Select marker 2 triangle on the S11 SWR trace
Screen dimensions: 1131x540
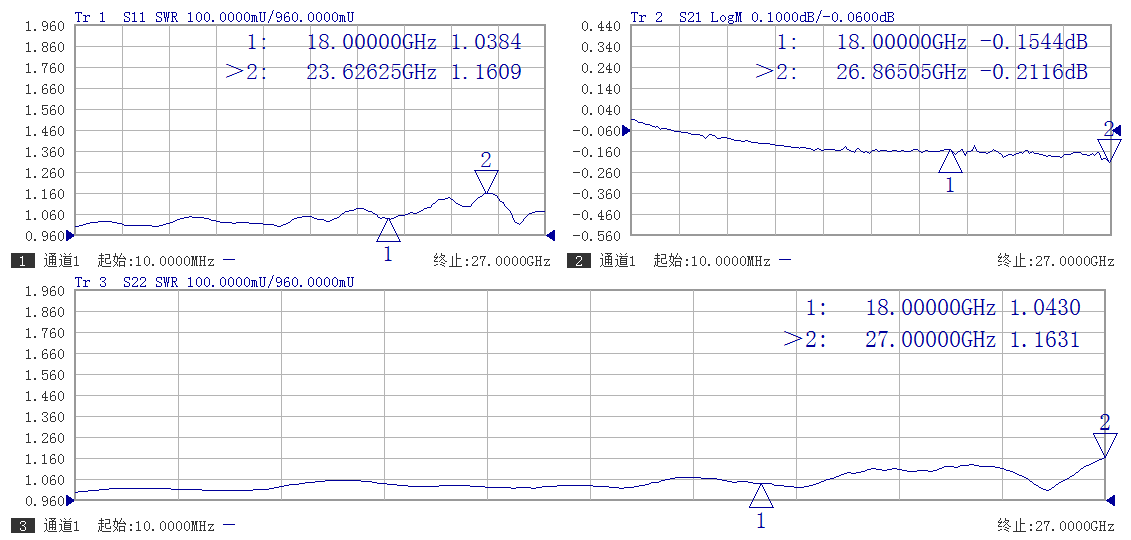pyautogui.click(x=486, y=181)
